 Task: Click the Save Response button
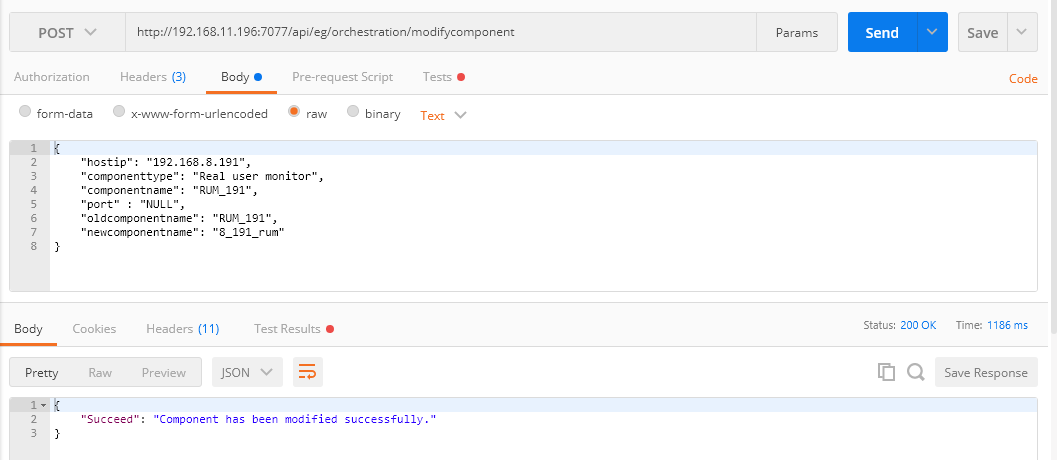click(x=985, y=372)
